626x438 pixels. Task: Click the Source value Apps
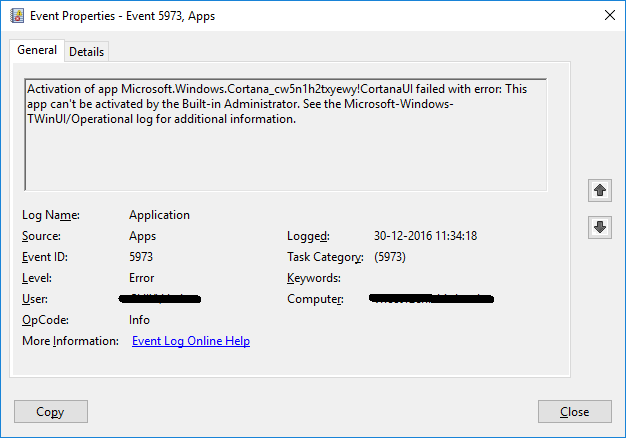click(143, 236)
